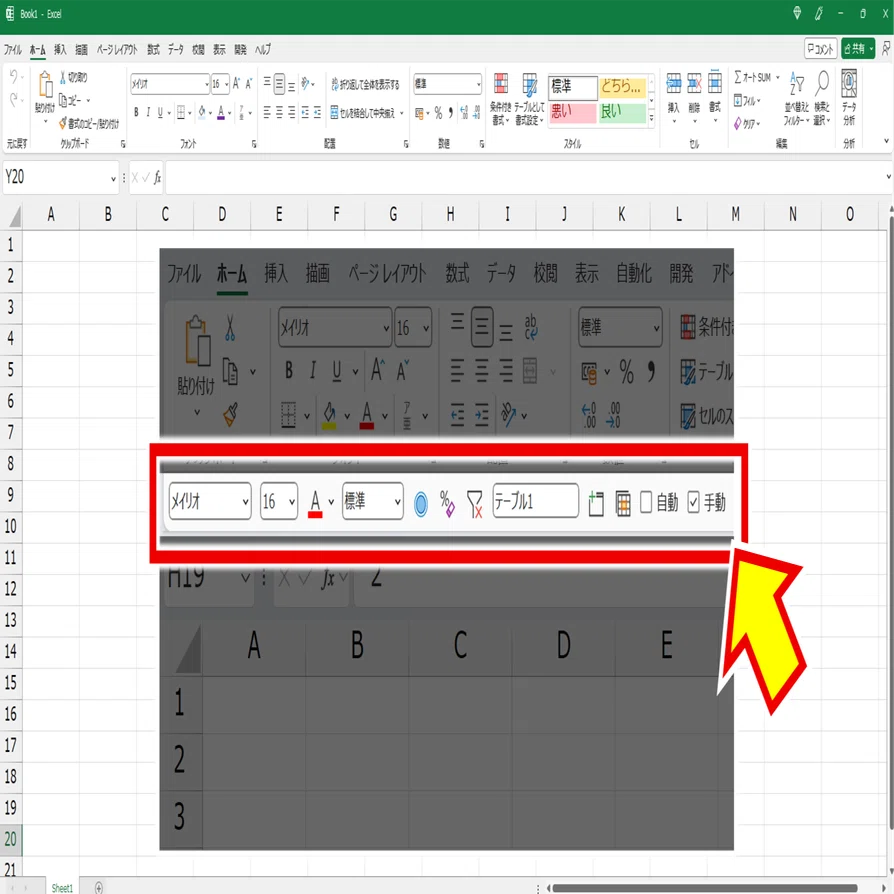Screen dimensions: 894x894
Task: Click the Redo arrow icon
Action: click(x=14, y=100)
